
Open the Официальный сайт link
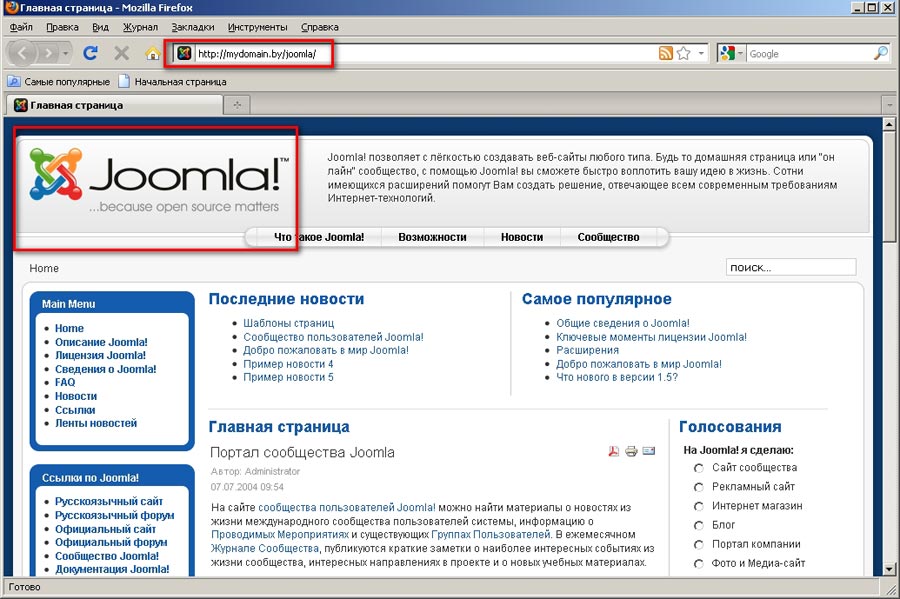(x=106, y=529)
